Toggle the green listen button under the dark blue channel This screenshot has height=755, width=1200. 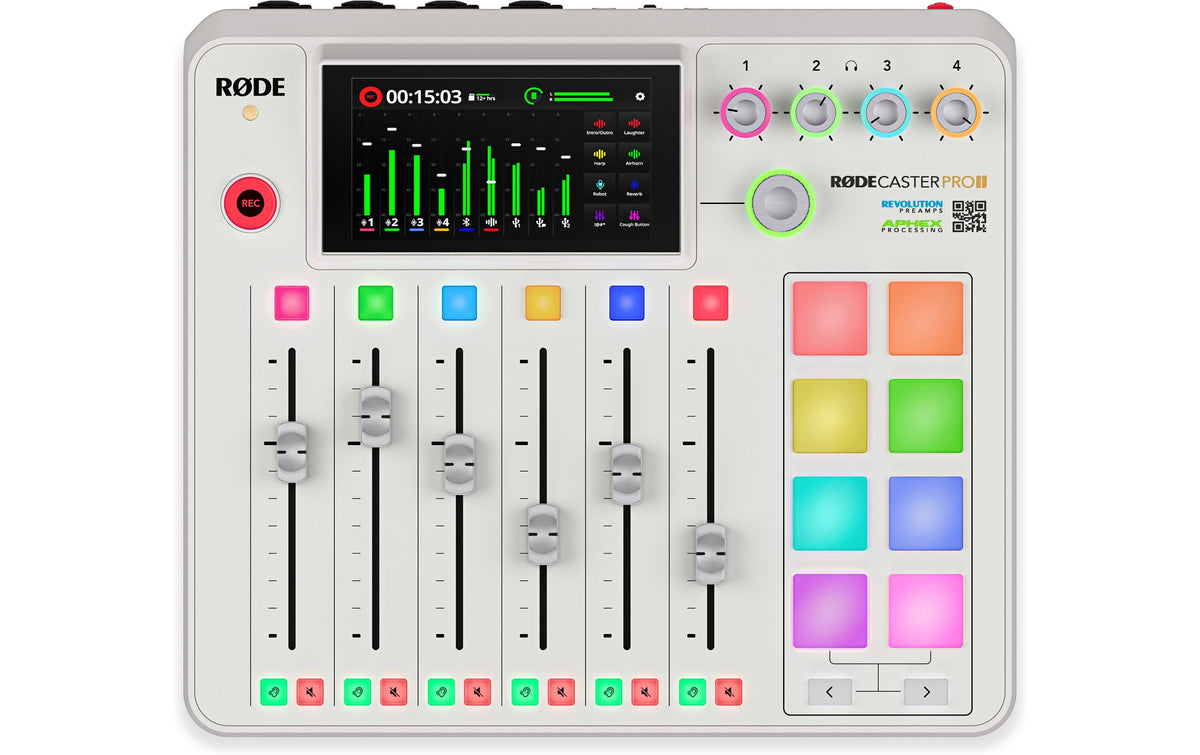click(608, 691)
